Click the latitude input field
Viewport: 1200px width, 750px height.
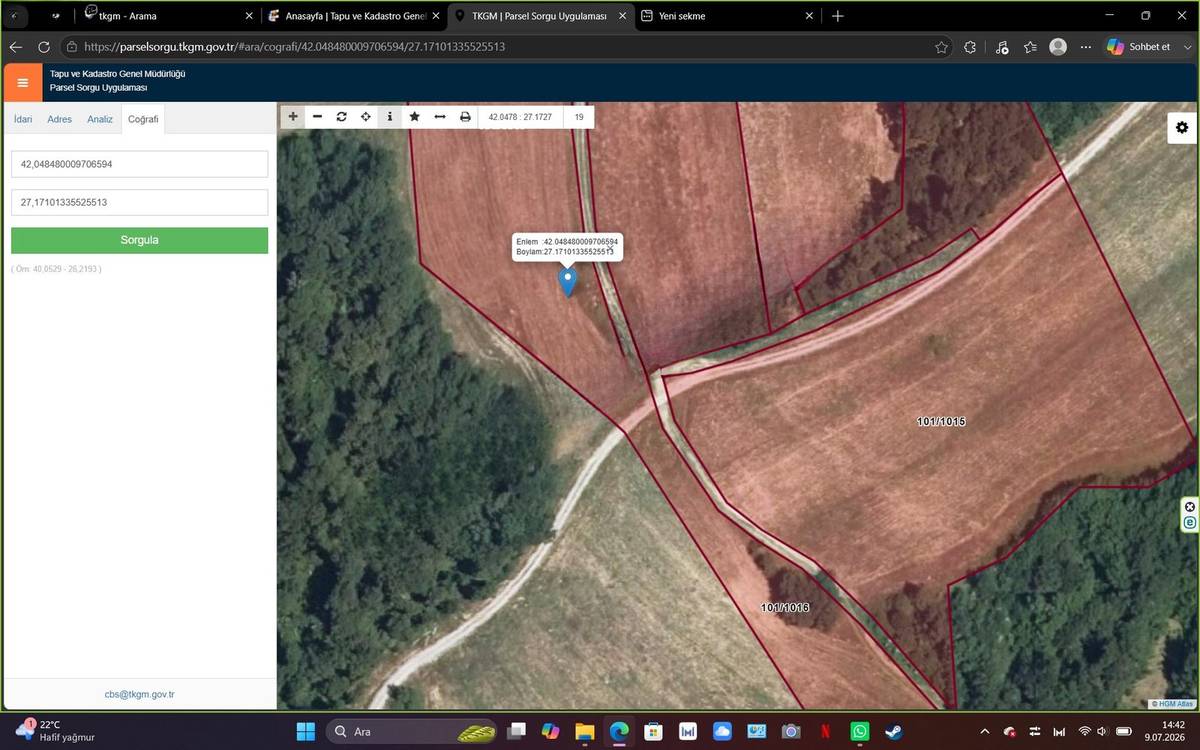pyautogui.click(x=140, y=164)
